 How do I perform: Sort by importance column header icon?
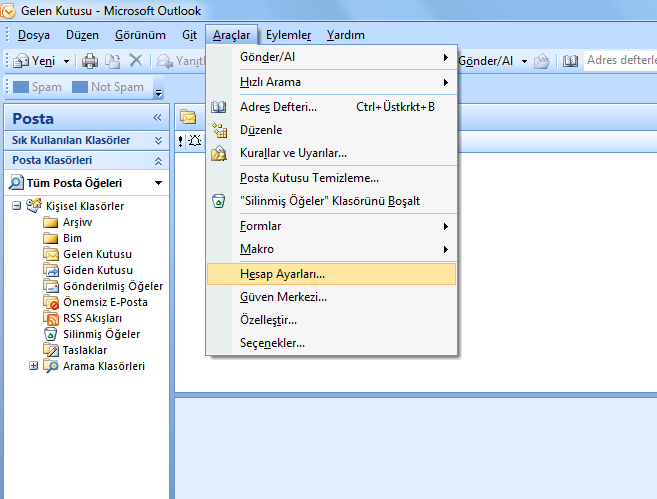[180, 141]
